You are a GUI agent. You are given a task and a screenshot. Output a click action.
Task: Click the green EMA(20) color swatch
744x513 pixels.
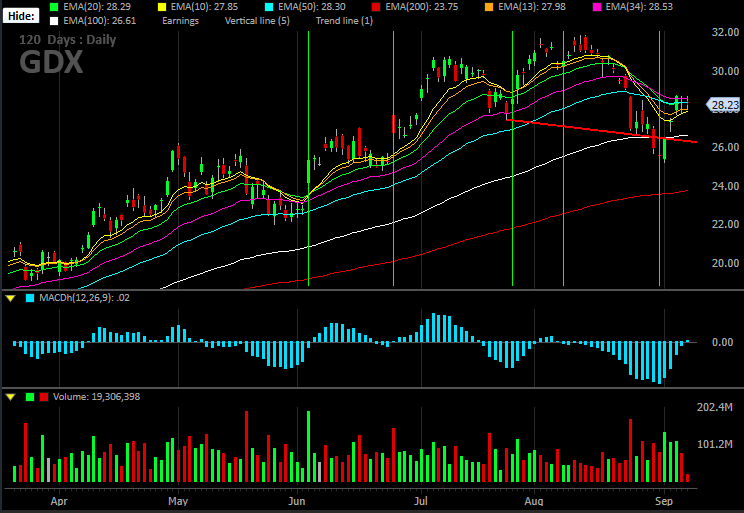[54, 7]
